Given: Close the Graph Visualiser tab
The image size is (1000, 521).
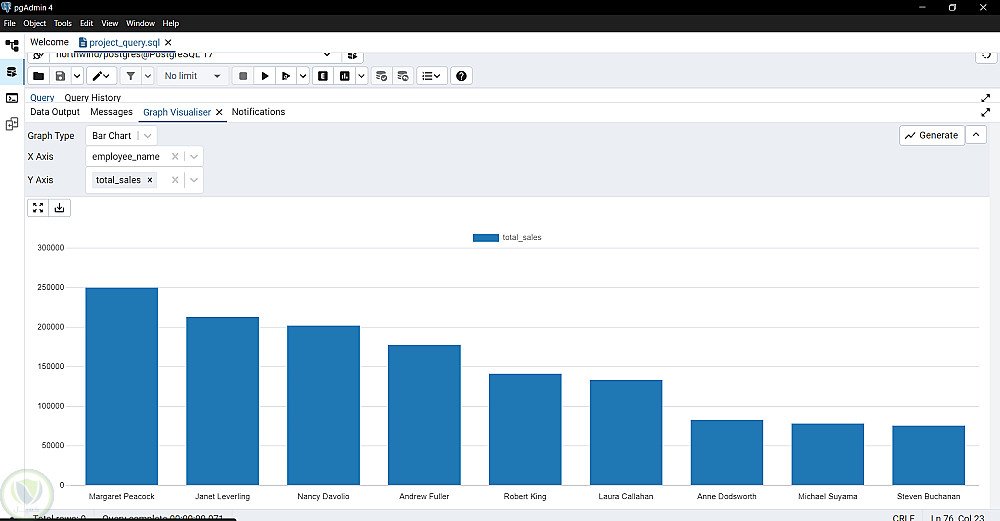Looking at the screenshot, I should pos(219,112).
